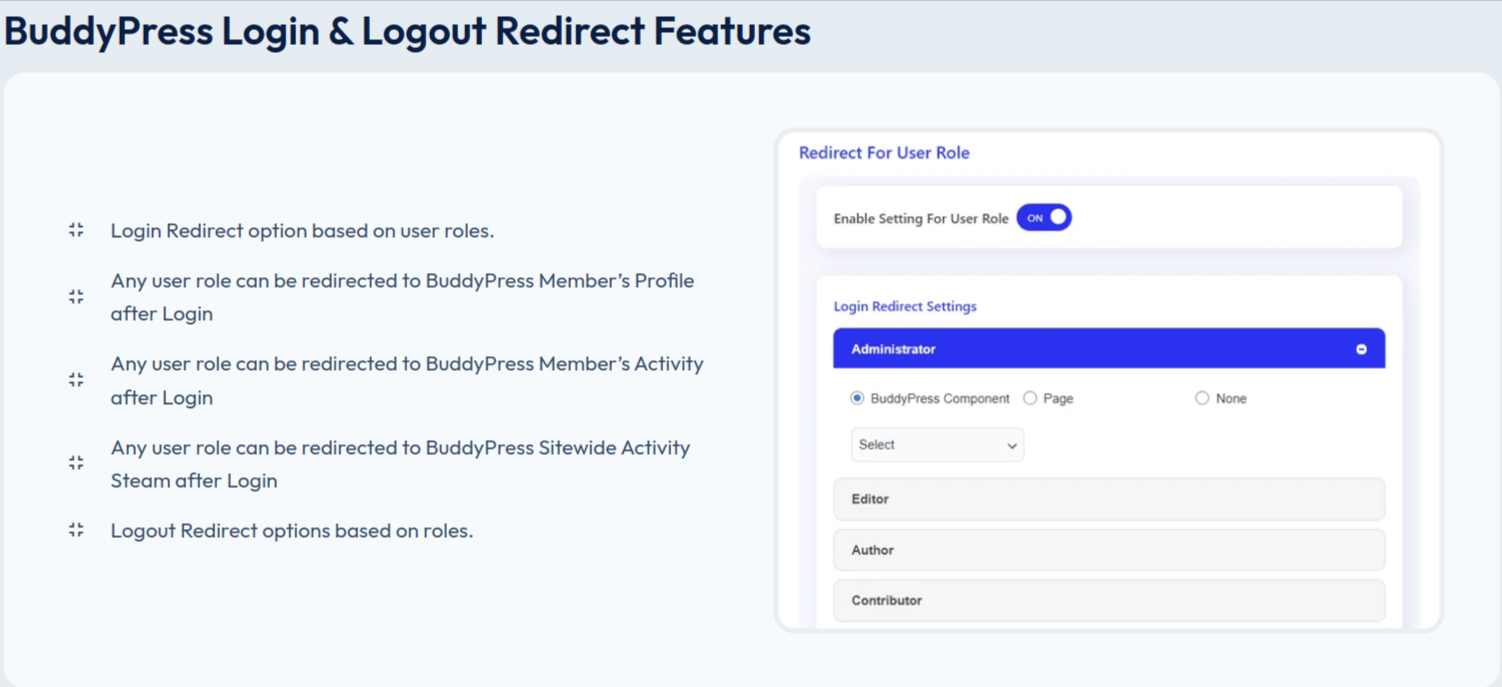Click the Redirect For User Role heading
Screen dimensions: 1502x687
click(884, 153)
